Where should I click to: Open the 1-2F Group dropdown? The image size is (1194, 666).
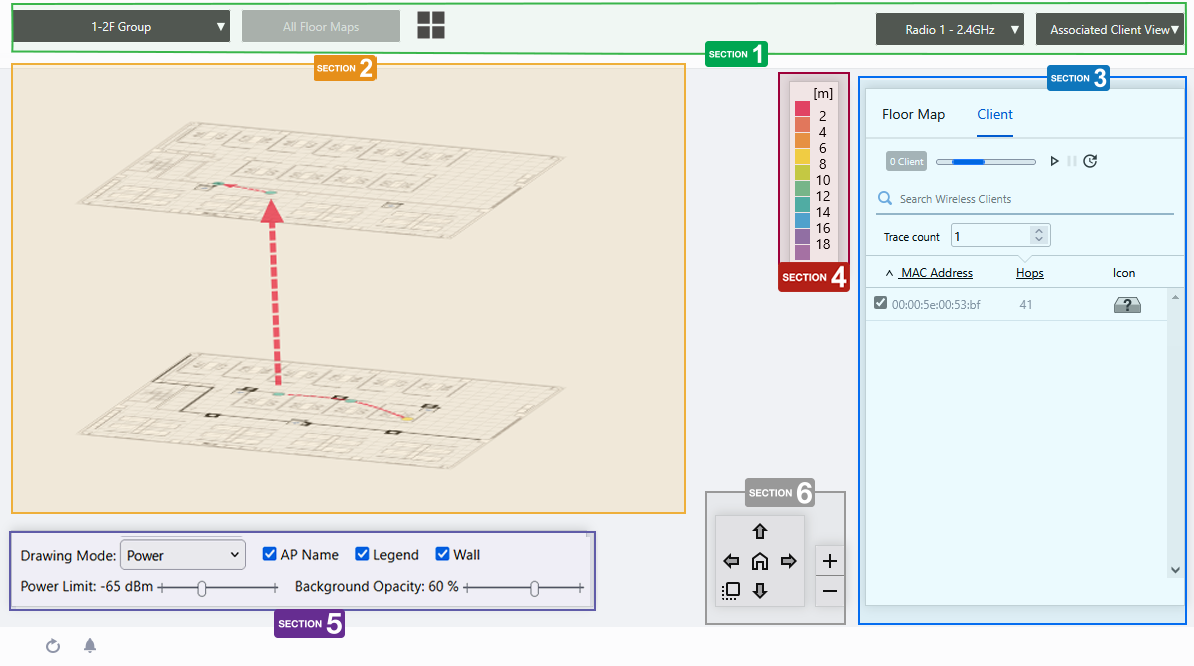click(x=121, y=27)
